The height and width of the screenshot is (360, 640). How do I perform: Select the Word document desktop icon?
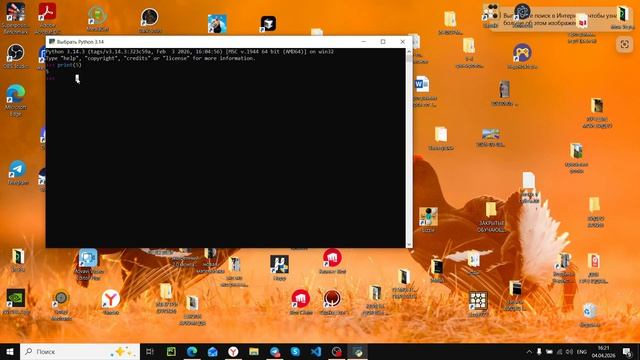tap(423, 91)
